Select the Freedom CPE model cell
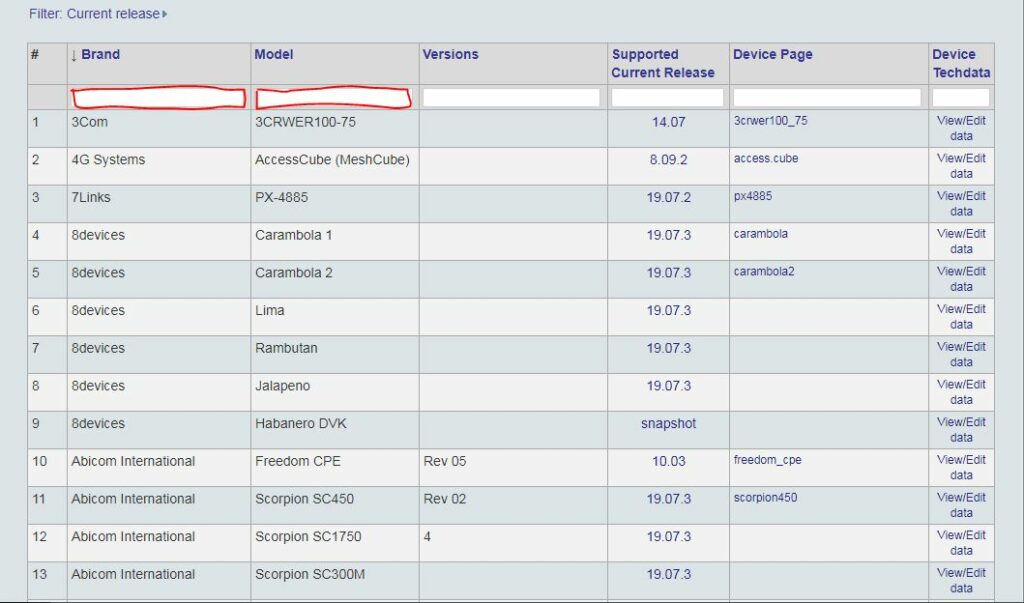Screen dimensions: 1024x603 click(x=335, y=468)
